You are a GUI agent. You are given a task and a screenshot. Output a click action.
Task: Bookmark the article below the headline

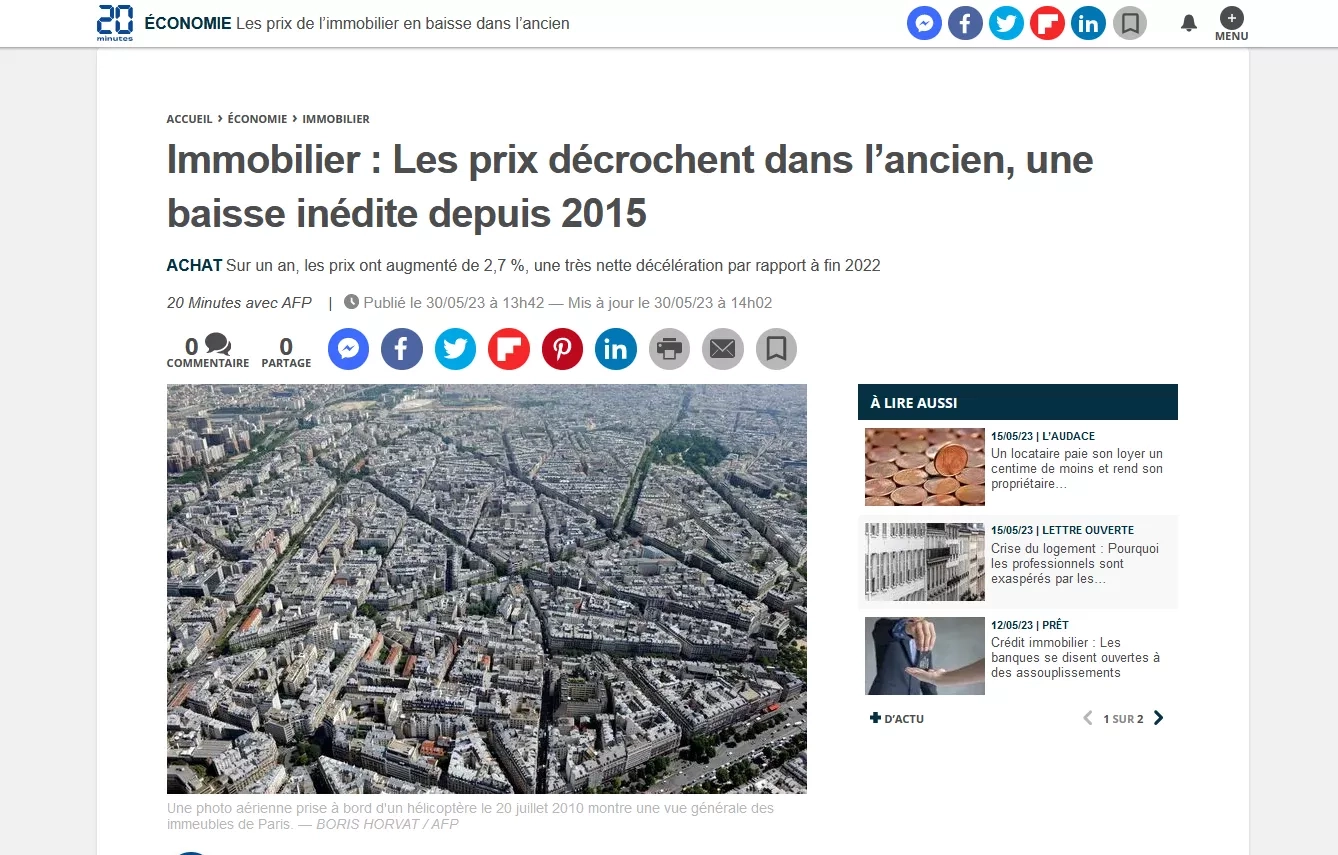coord(776,349)
